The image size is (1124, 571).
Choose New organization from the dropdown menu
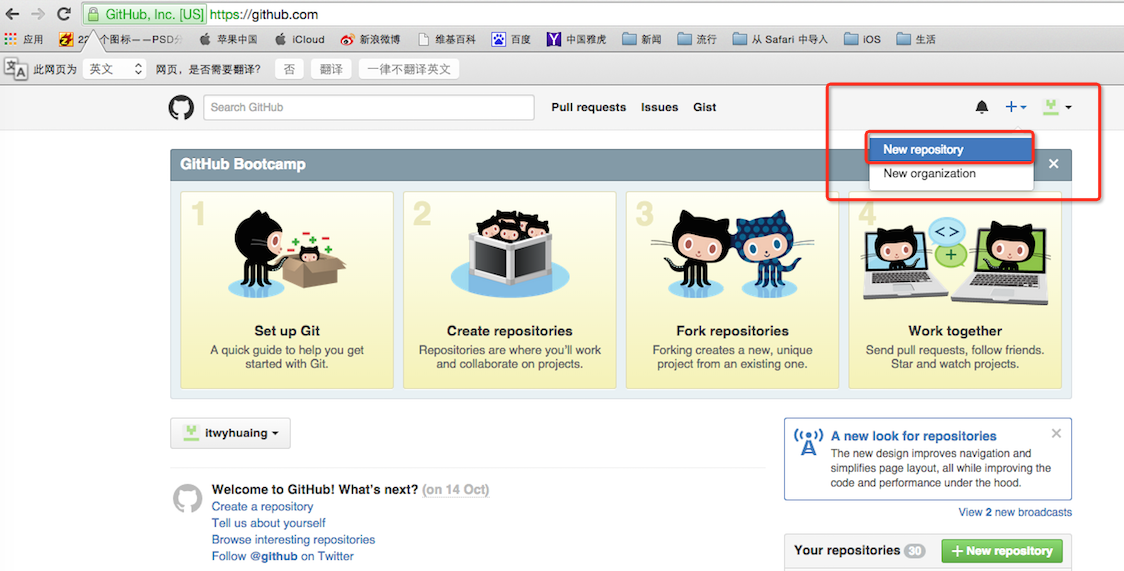951,173
